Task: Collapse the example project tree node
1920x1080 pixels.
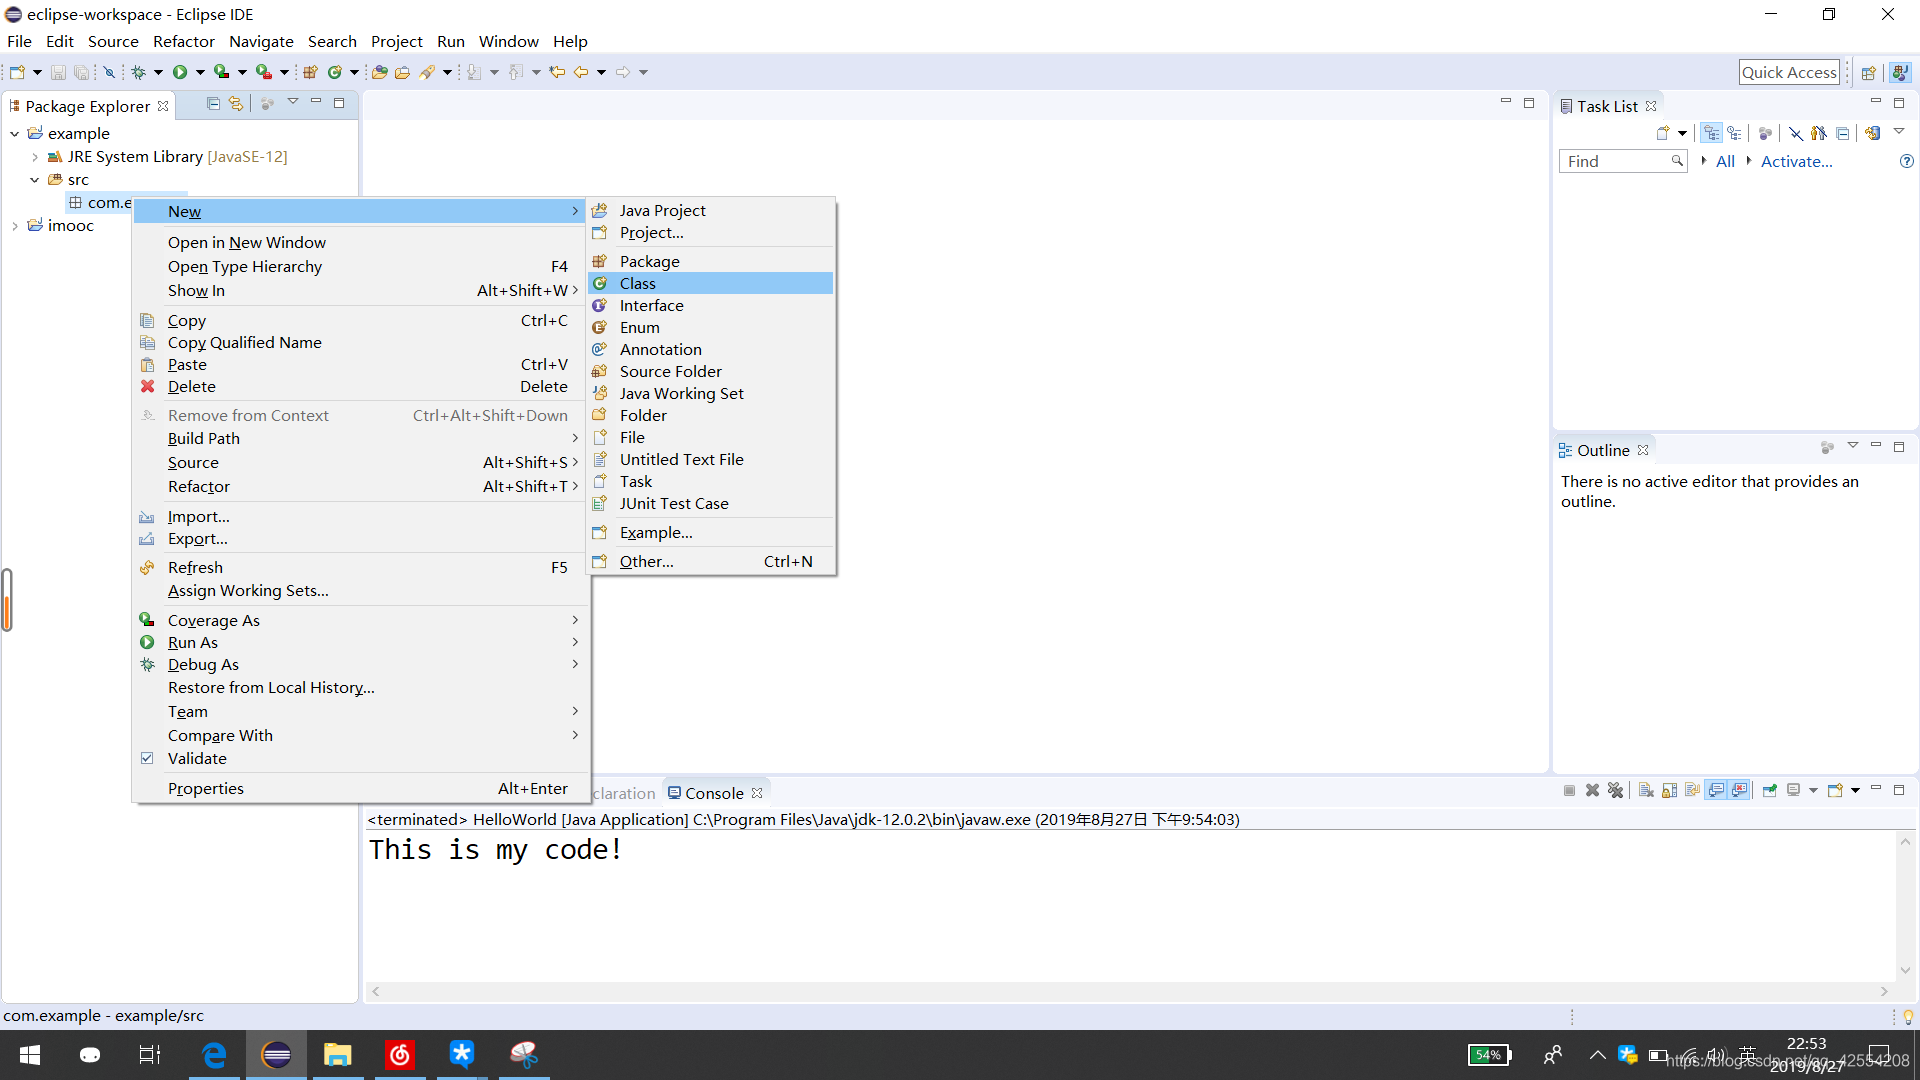Action: tap(14, 133)
